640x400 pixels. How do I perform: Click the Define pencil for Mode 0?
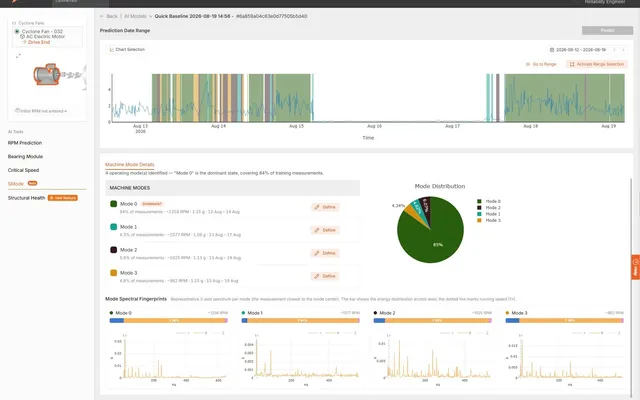[x=325, y=207]
